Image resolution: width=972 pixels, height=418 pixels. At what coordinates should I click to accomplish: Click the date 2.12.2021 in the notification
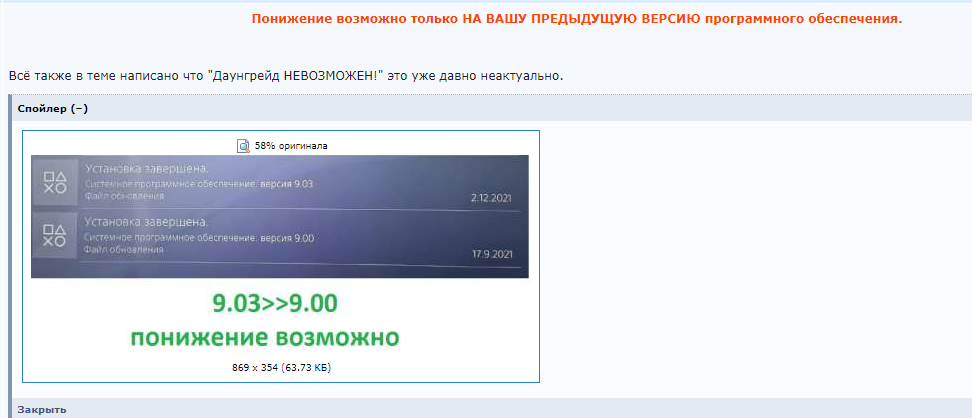point(492,198)
